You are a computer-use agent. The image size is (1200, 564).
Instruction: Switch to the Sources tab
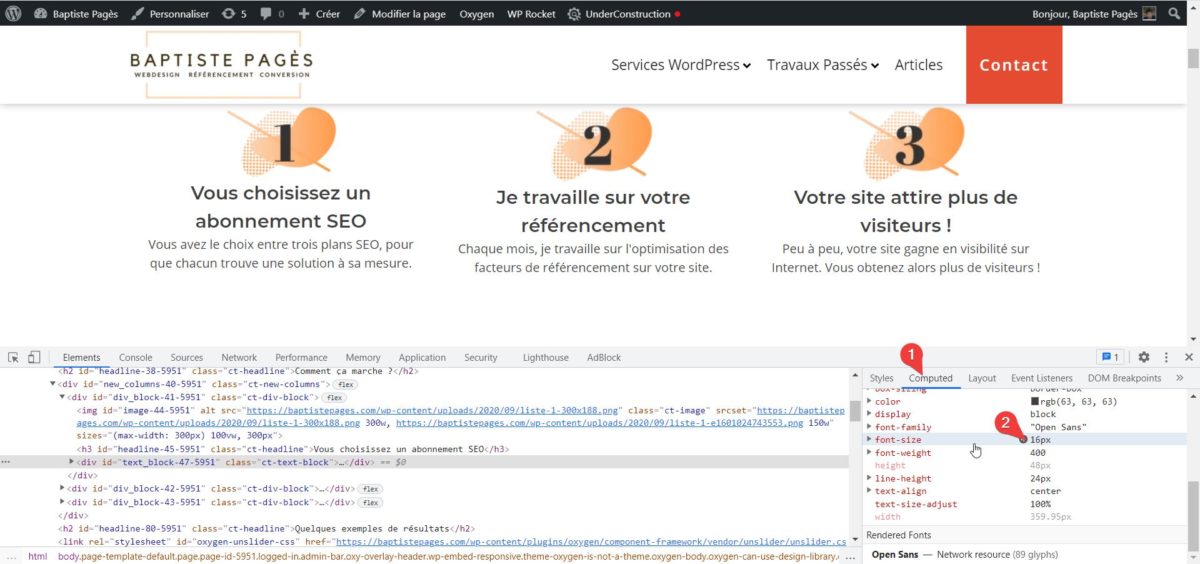tap(187, 357)
